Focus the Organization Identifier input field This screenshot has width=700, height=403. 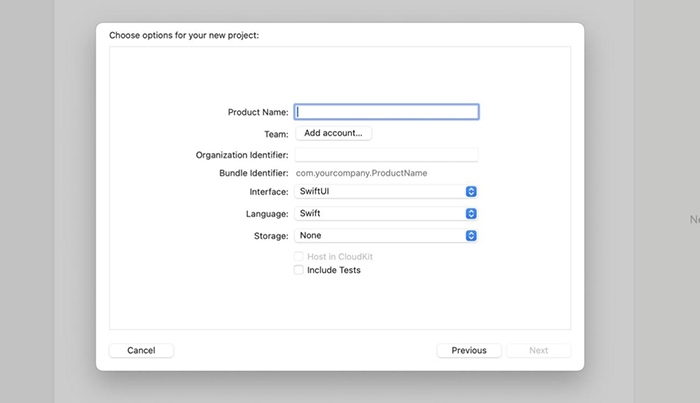click(x=387, y=155)
